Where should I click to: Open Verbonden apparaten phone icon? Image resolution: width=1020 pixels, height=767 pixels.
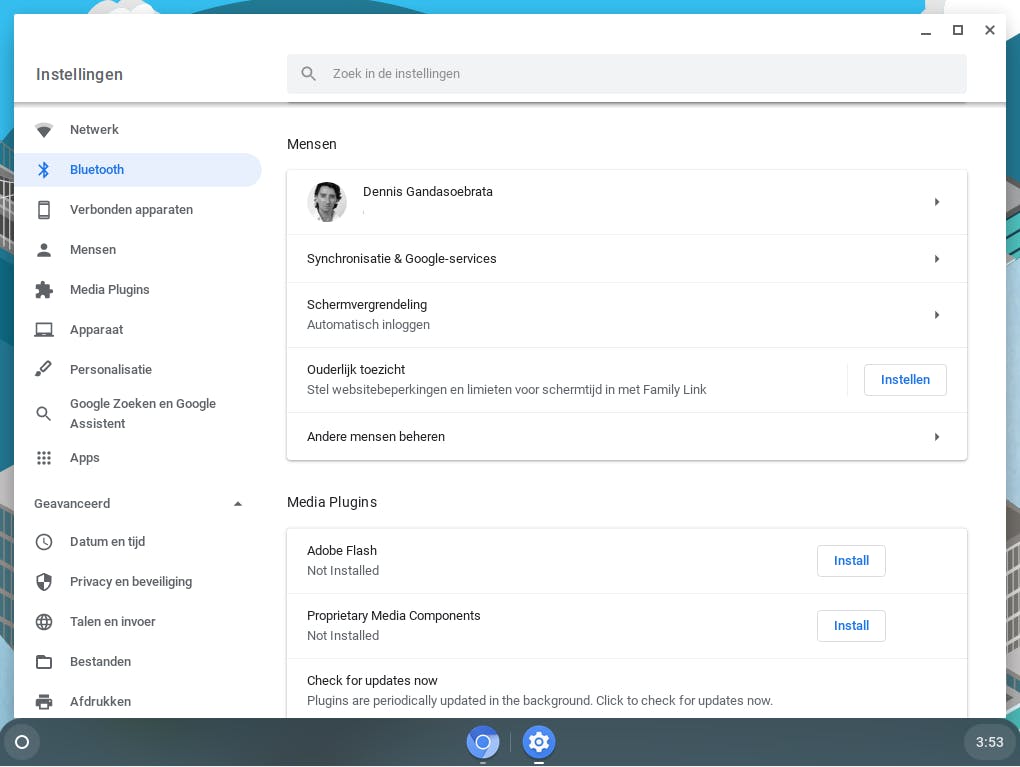click(x=44, y=210)
